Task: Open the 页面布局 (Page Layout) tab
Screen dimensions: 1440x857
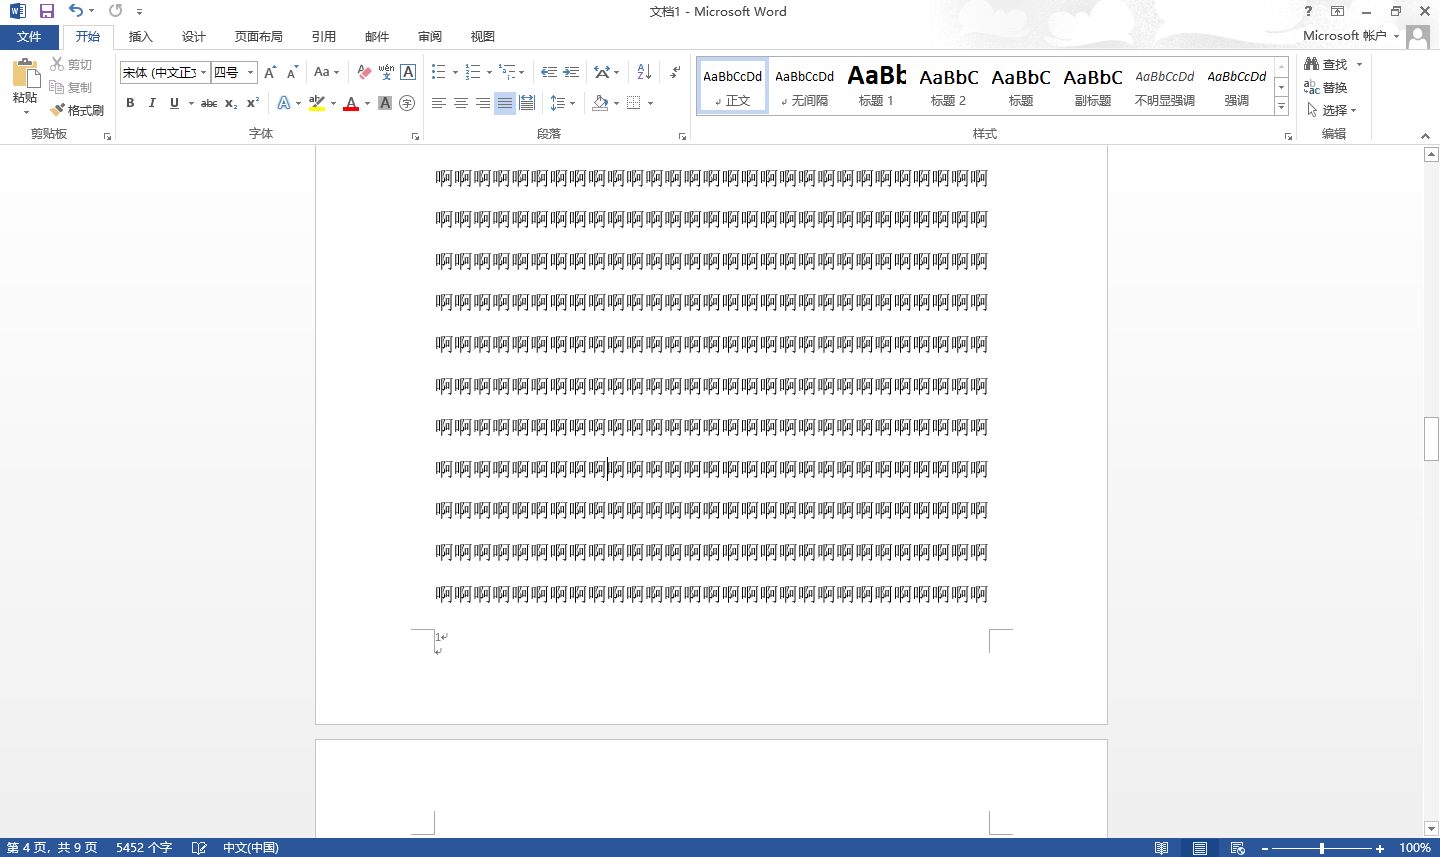Action: pos(258,37)
